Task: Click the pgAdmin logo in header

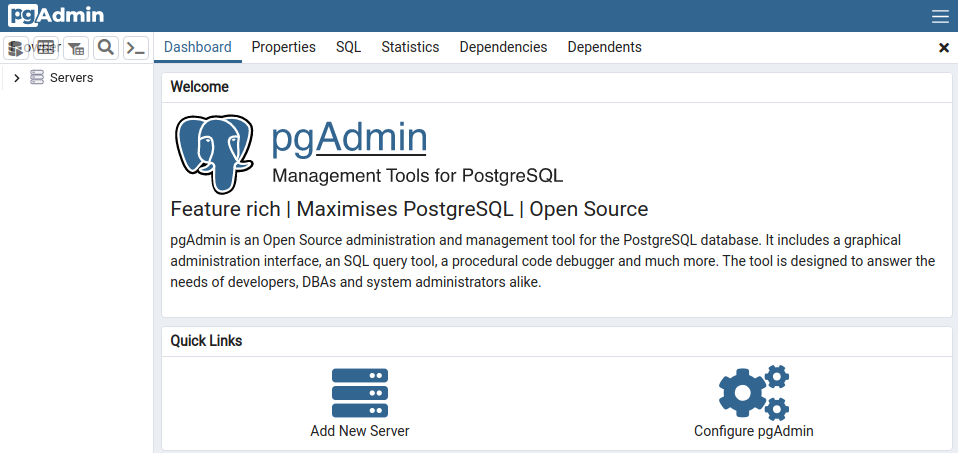Action: [x=56, y=16]
